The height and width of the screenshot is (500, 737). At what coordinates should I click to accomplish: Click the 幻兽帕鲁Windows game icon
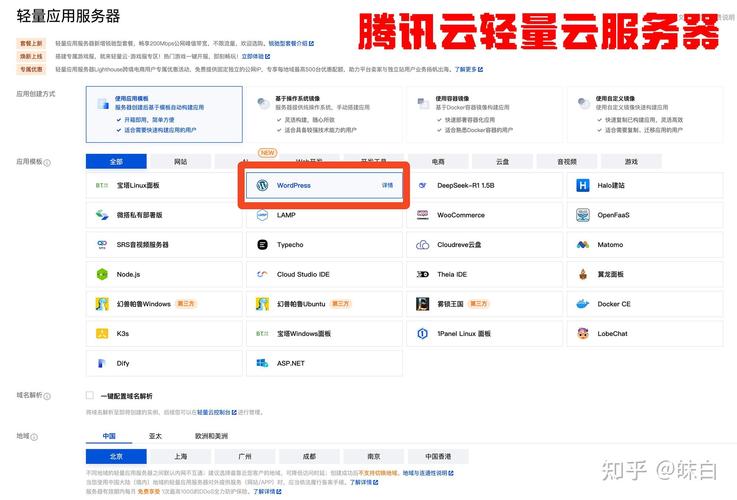[102, 304]
